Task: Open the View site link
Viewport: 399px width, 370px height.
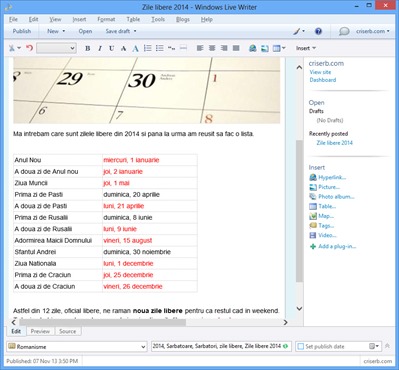Action: pos(320,72)
